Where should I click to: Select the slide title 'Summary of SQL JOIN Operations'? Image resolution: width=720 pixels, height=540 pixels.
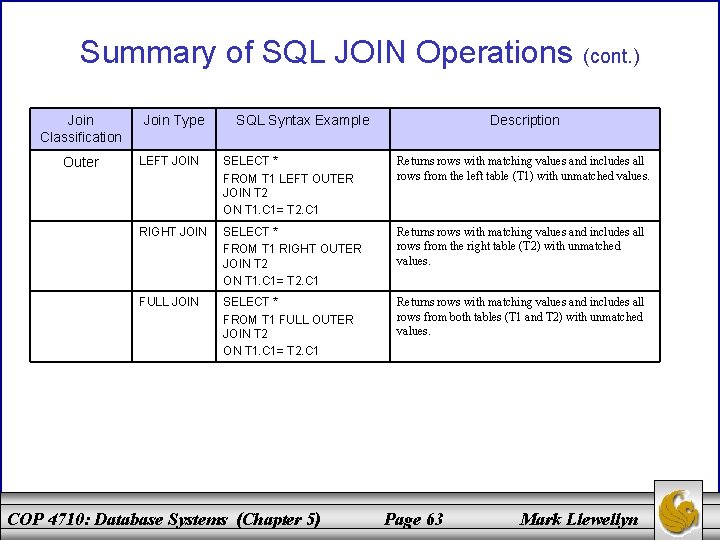[x=326, y=52]
